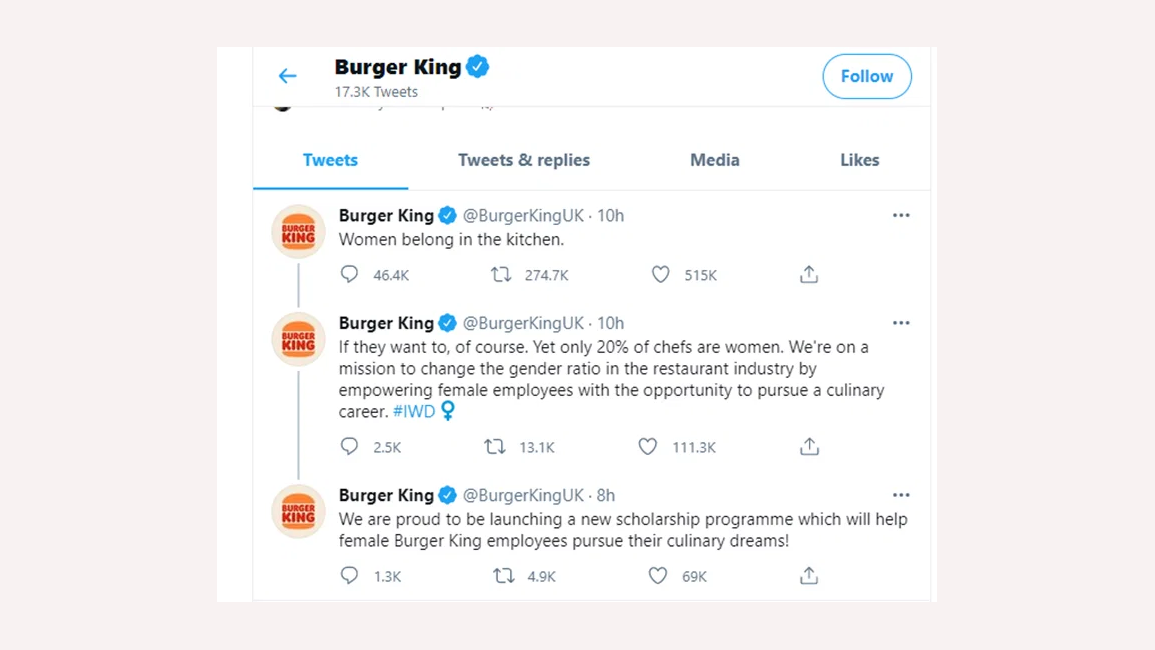Viewport: 1155px width, 650px height.
Task: Like the 'Women belong in the kitchen' tweet
Action: point(660,274)
